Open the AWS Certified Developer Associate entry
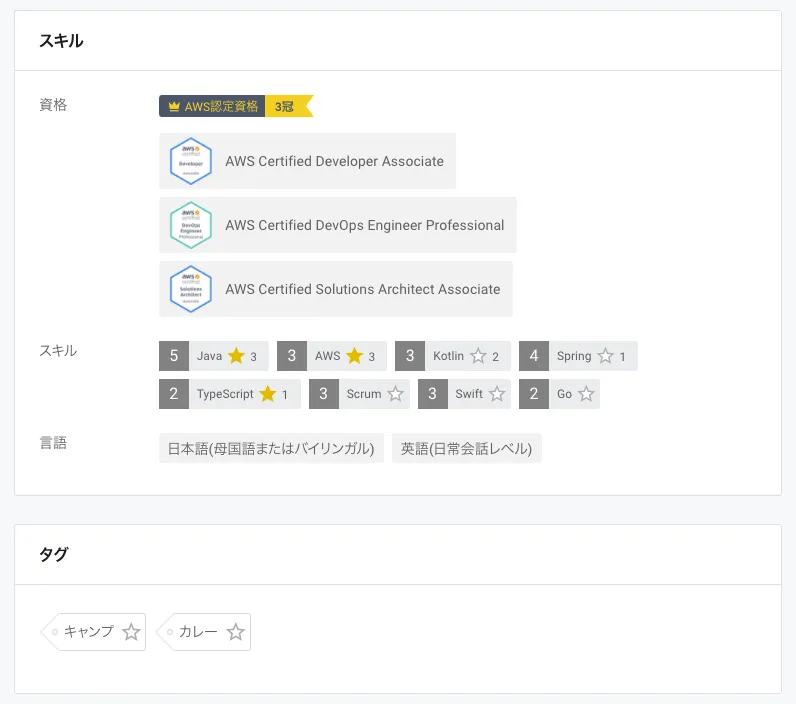 [x=307, y=161]
